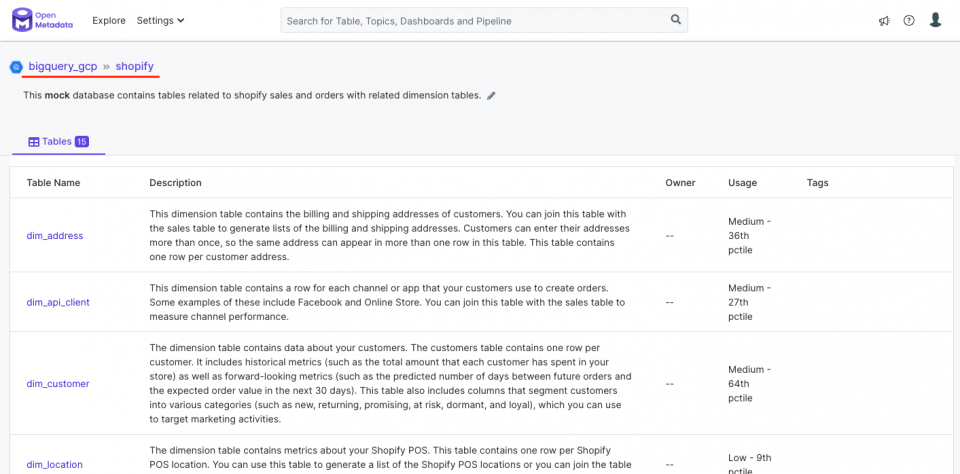Open the user profile avatar
This screenshot has height=474, width=960.
pyautogui.click(x=935, y=20)
